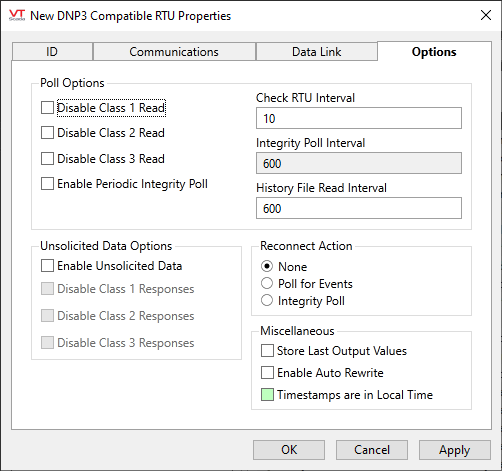The width and height of the screenshot is (502, 471).
Task: Click disabled Disable Class 3 Responses checkbox
Action: click(x=47, y=343)
